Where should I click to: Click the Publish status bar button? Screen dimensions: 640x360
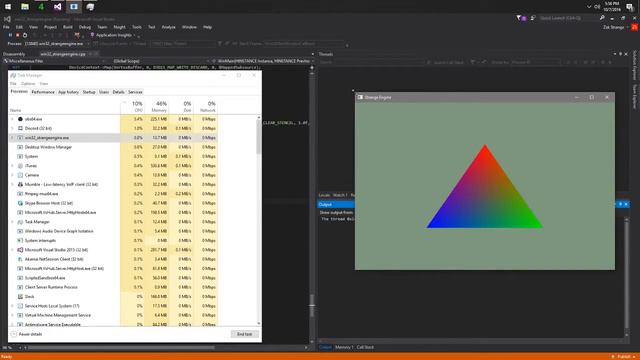pos(624,357)
